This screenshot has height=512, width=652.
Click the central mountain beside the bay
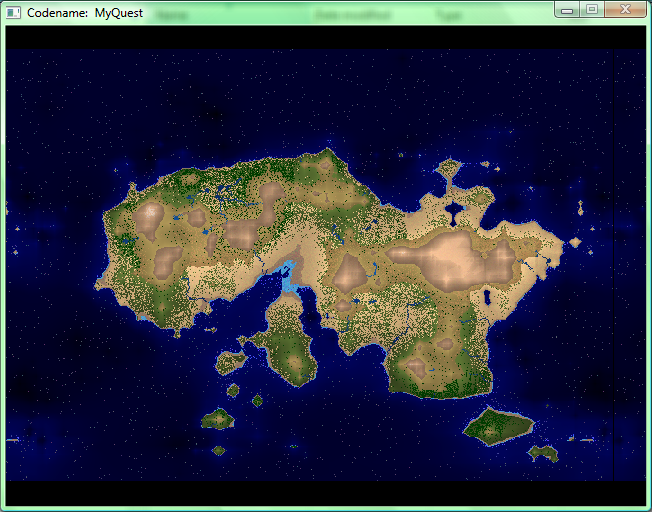click(350, 273)
